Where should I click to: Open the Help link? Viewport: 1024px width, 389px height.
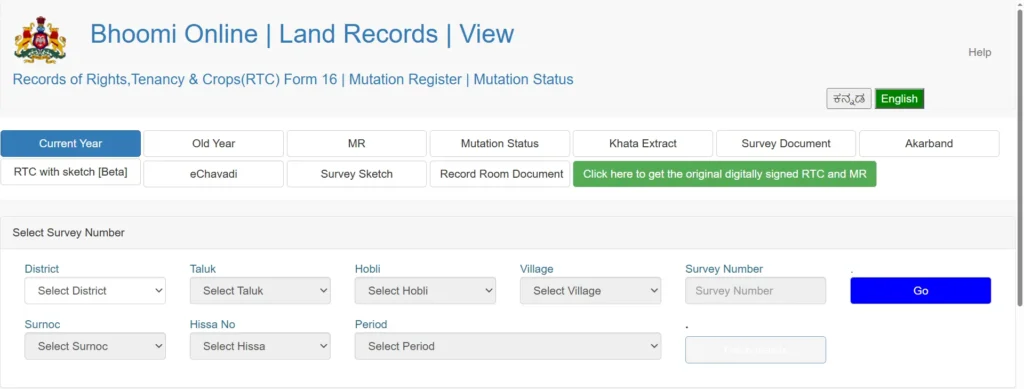pos(979,52)
